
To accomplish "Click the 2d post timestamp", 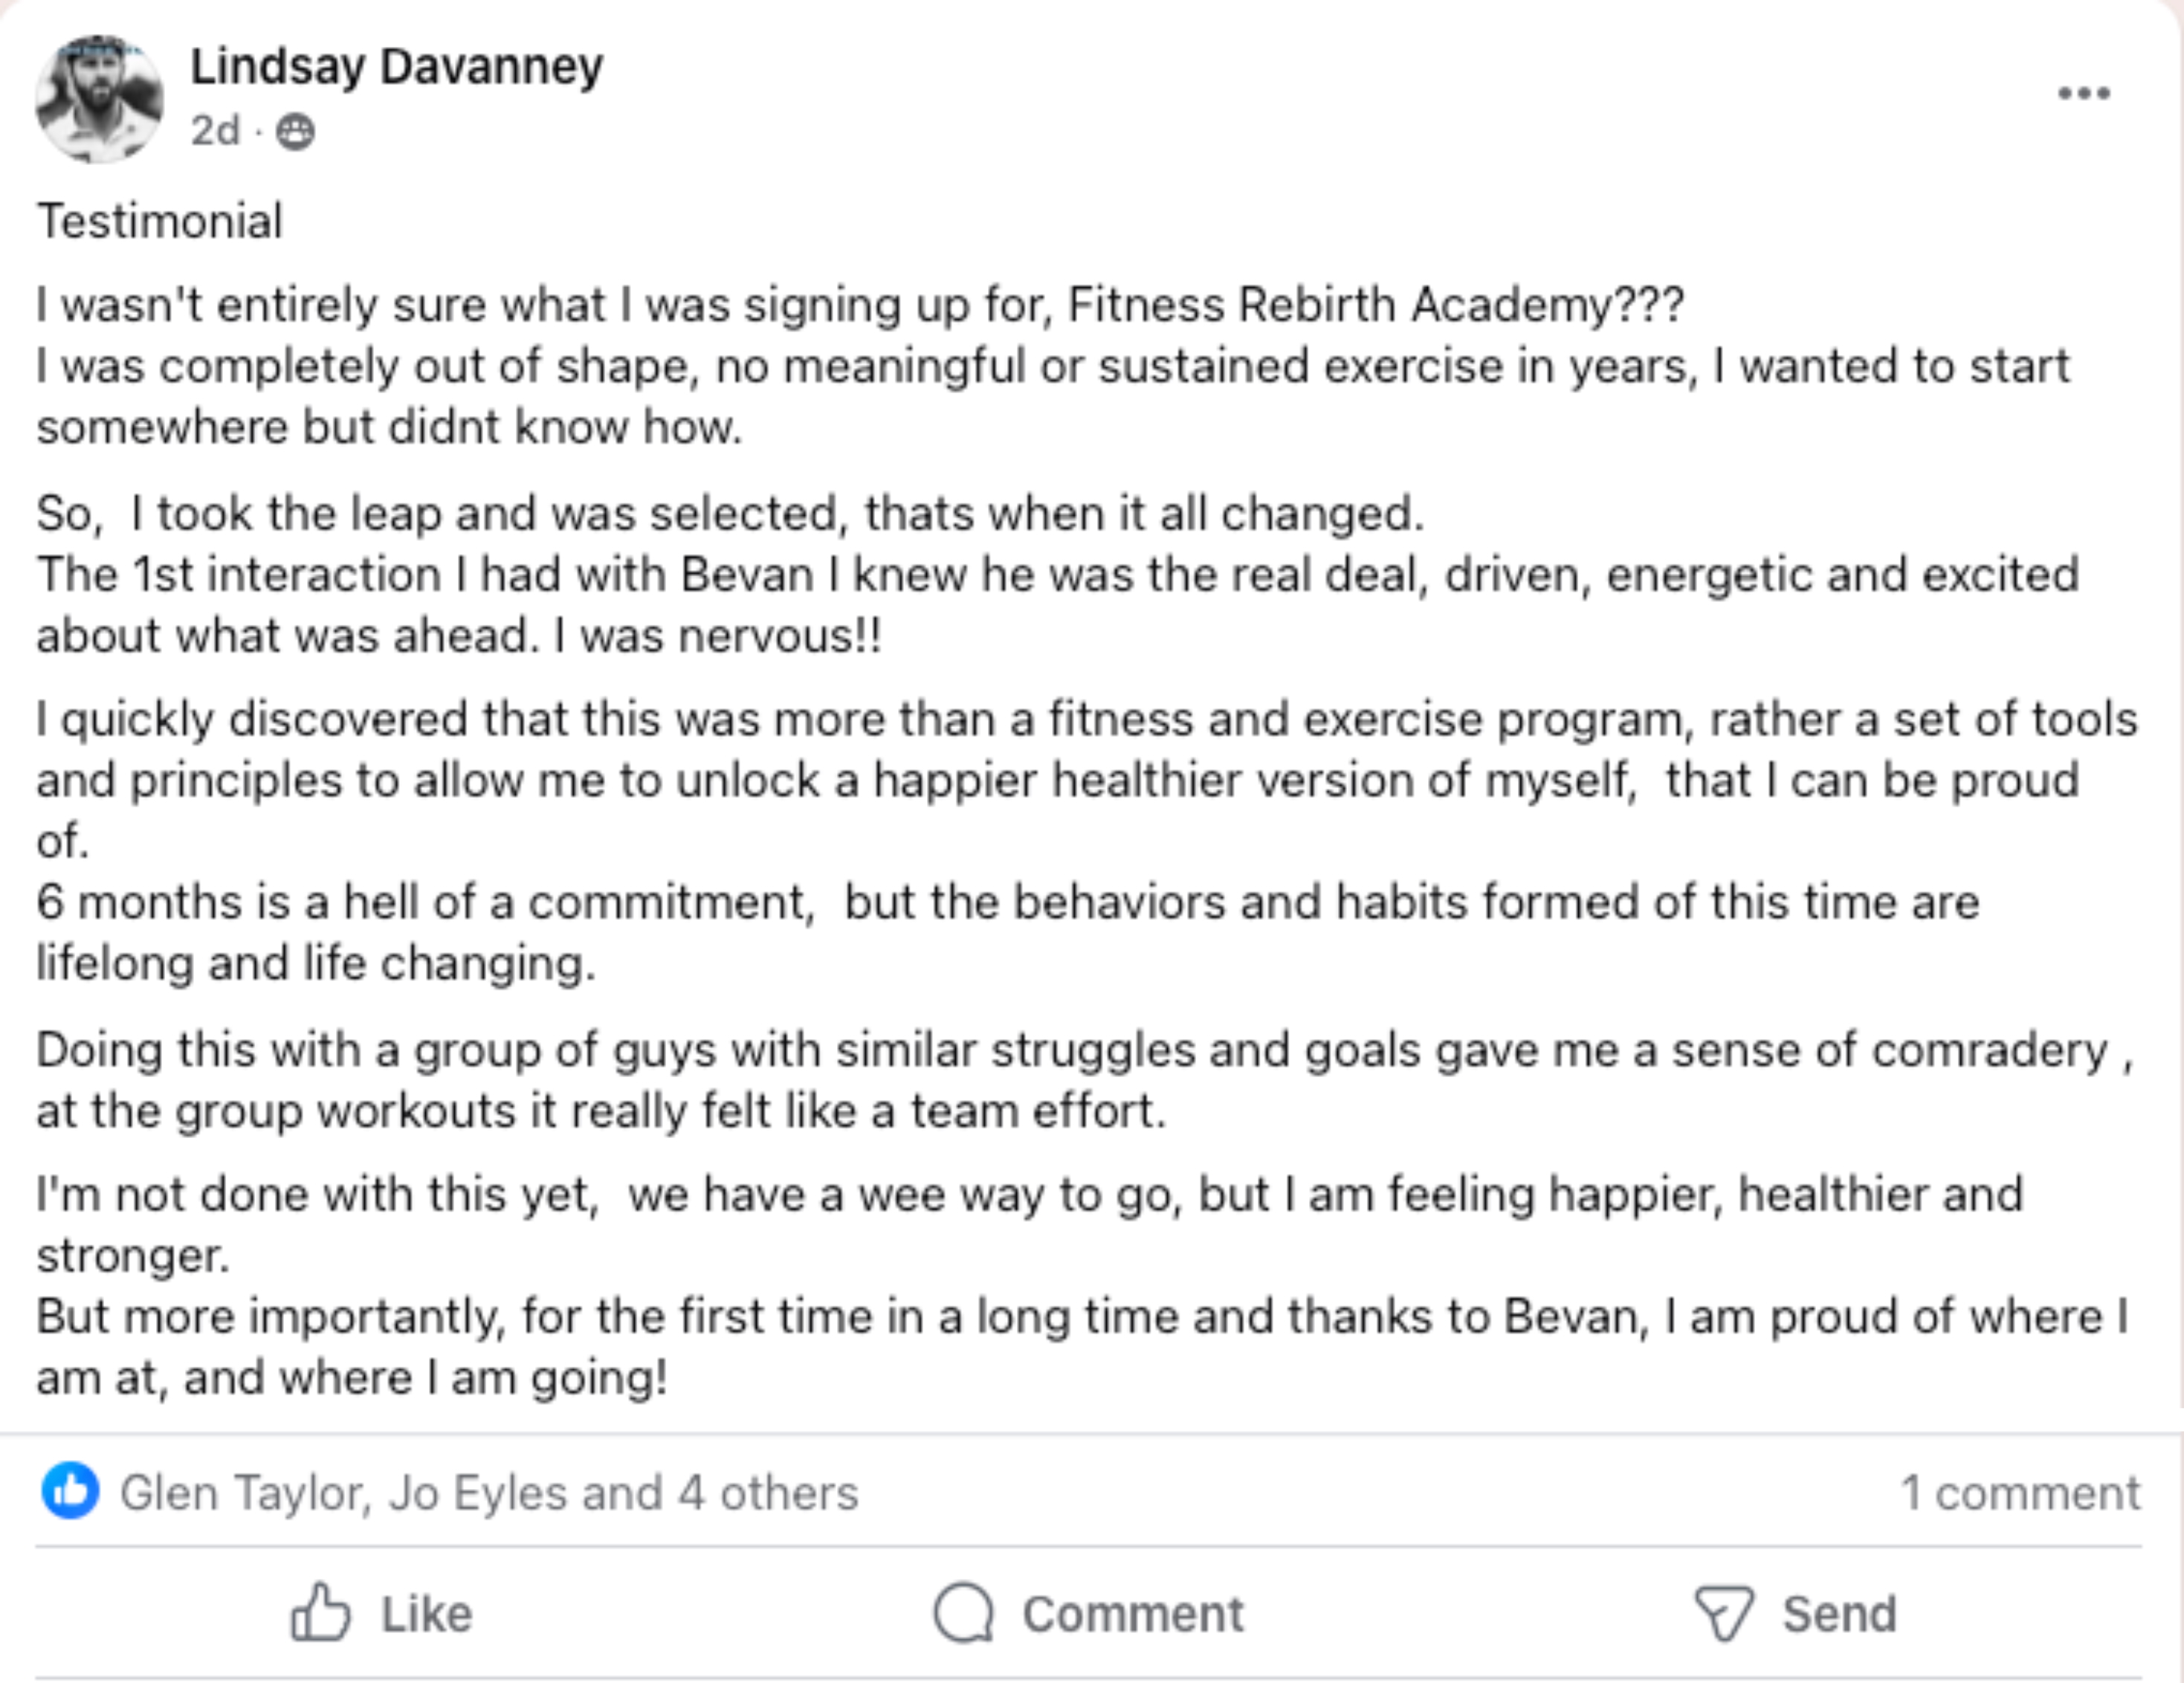I will [x=215, y=131].
